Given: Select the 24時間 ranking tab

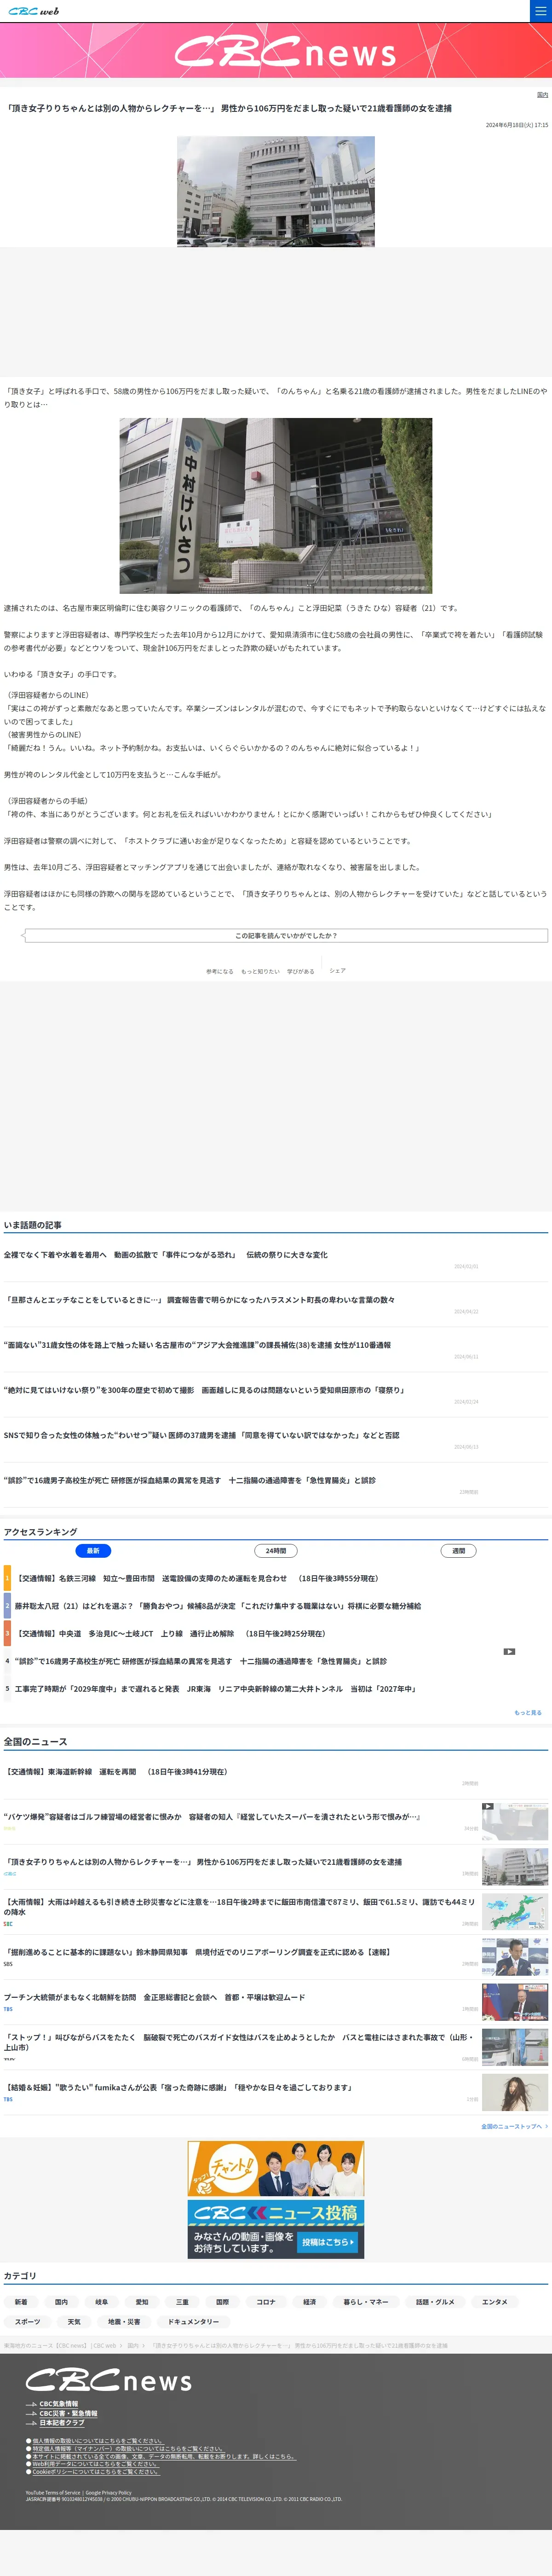Looking at the screenshot, I should tap(276, 1551).
